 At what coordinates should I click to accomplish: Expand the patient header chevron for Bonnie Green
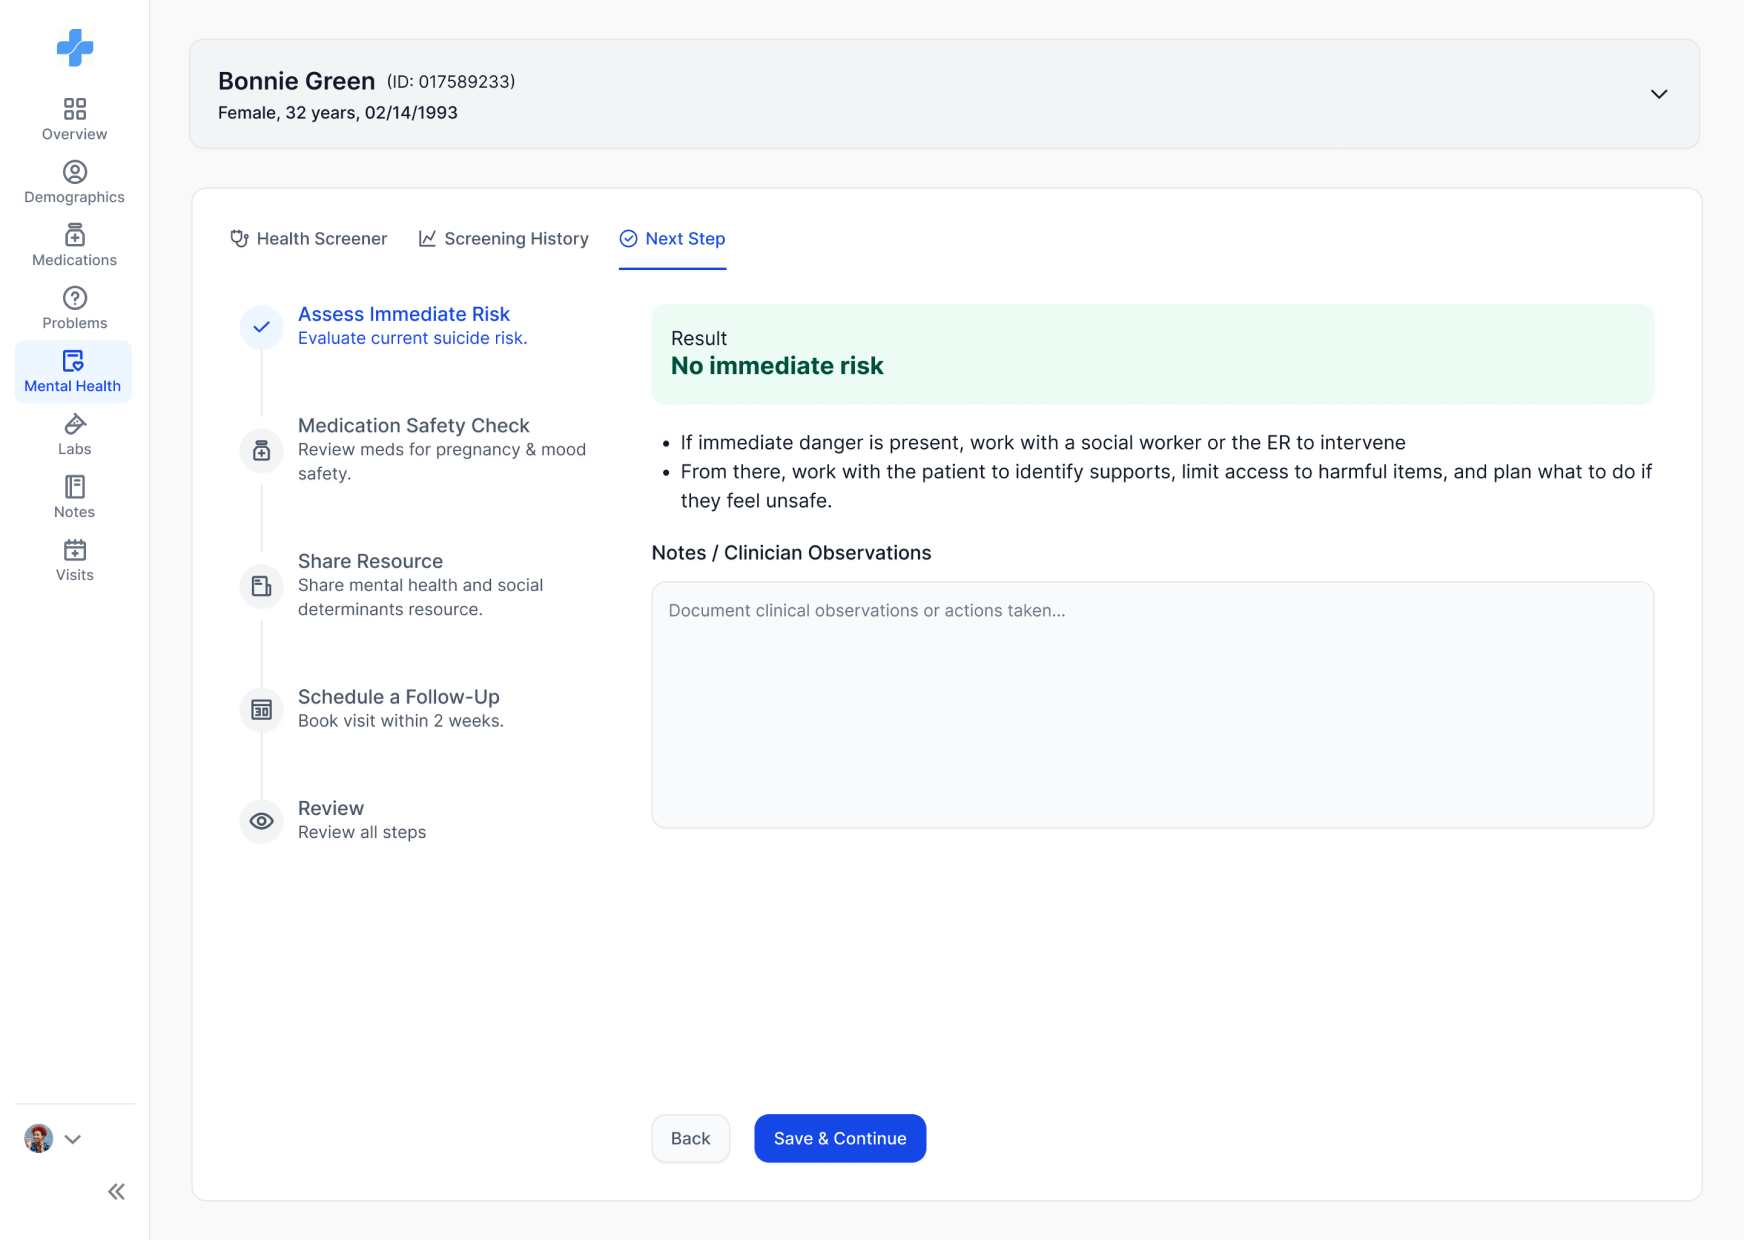1659,94
